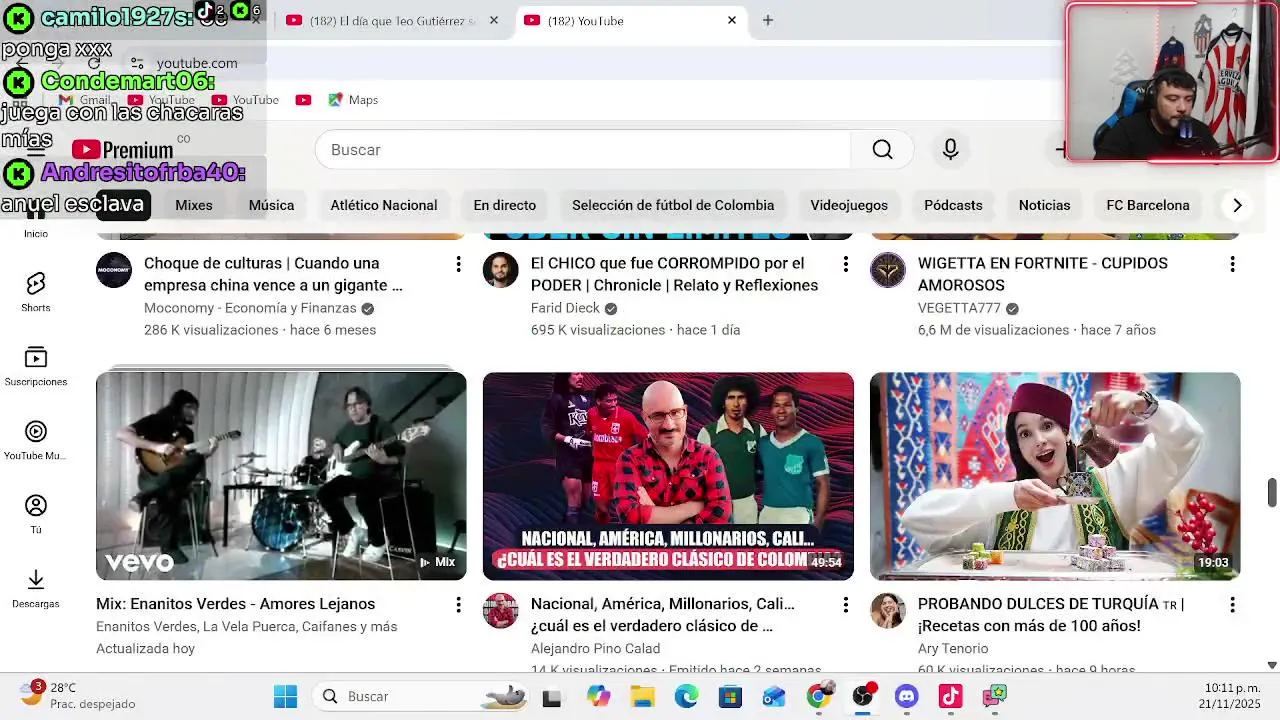
Task: Open Shorts from the sidebar
Action: (36, 291)
